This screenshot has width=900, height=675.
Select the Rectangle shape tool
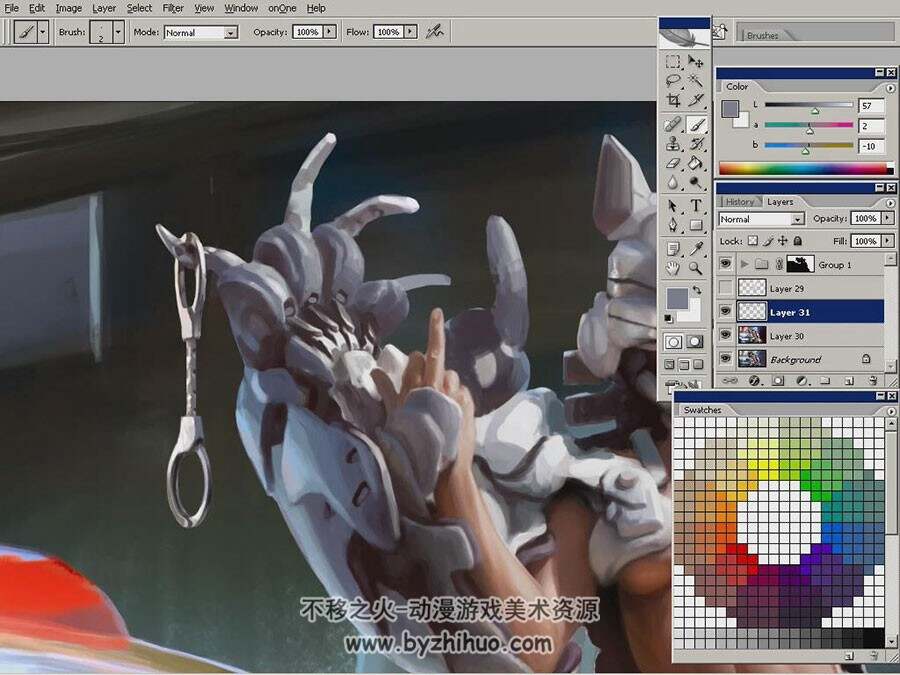click(x=696, y=225)
